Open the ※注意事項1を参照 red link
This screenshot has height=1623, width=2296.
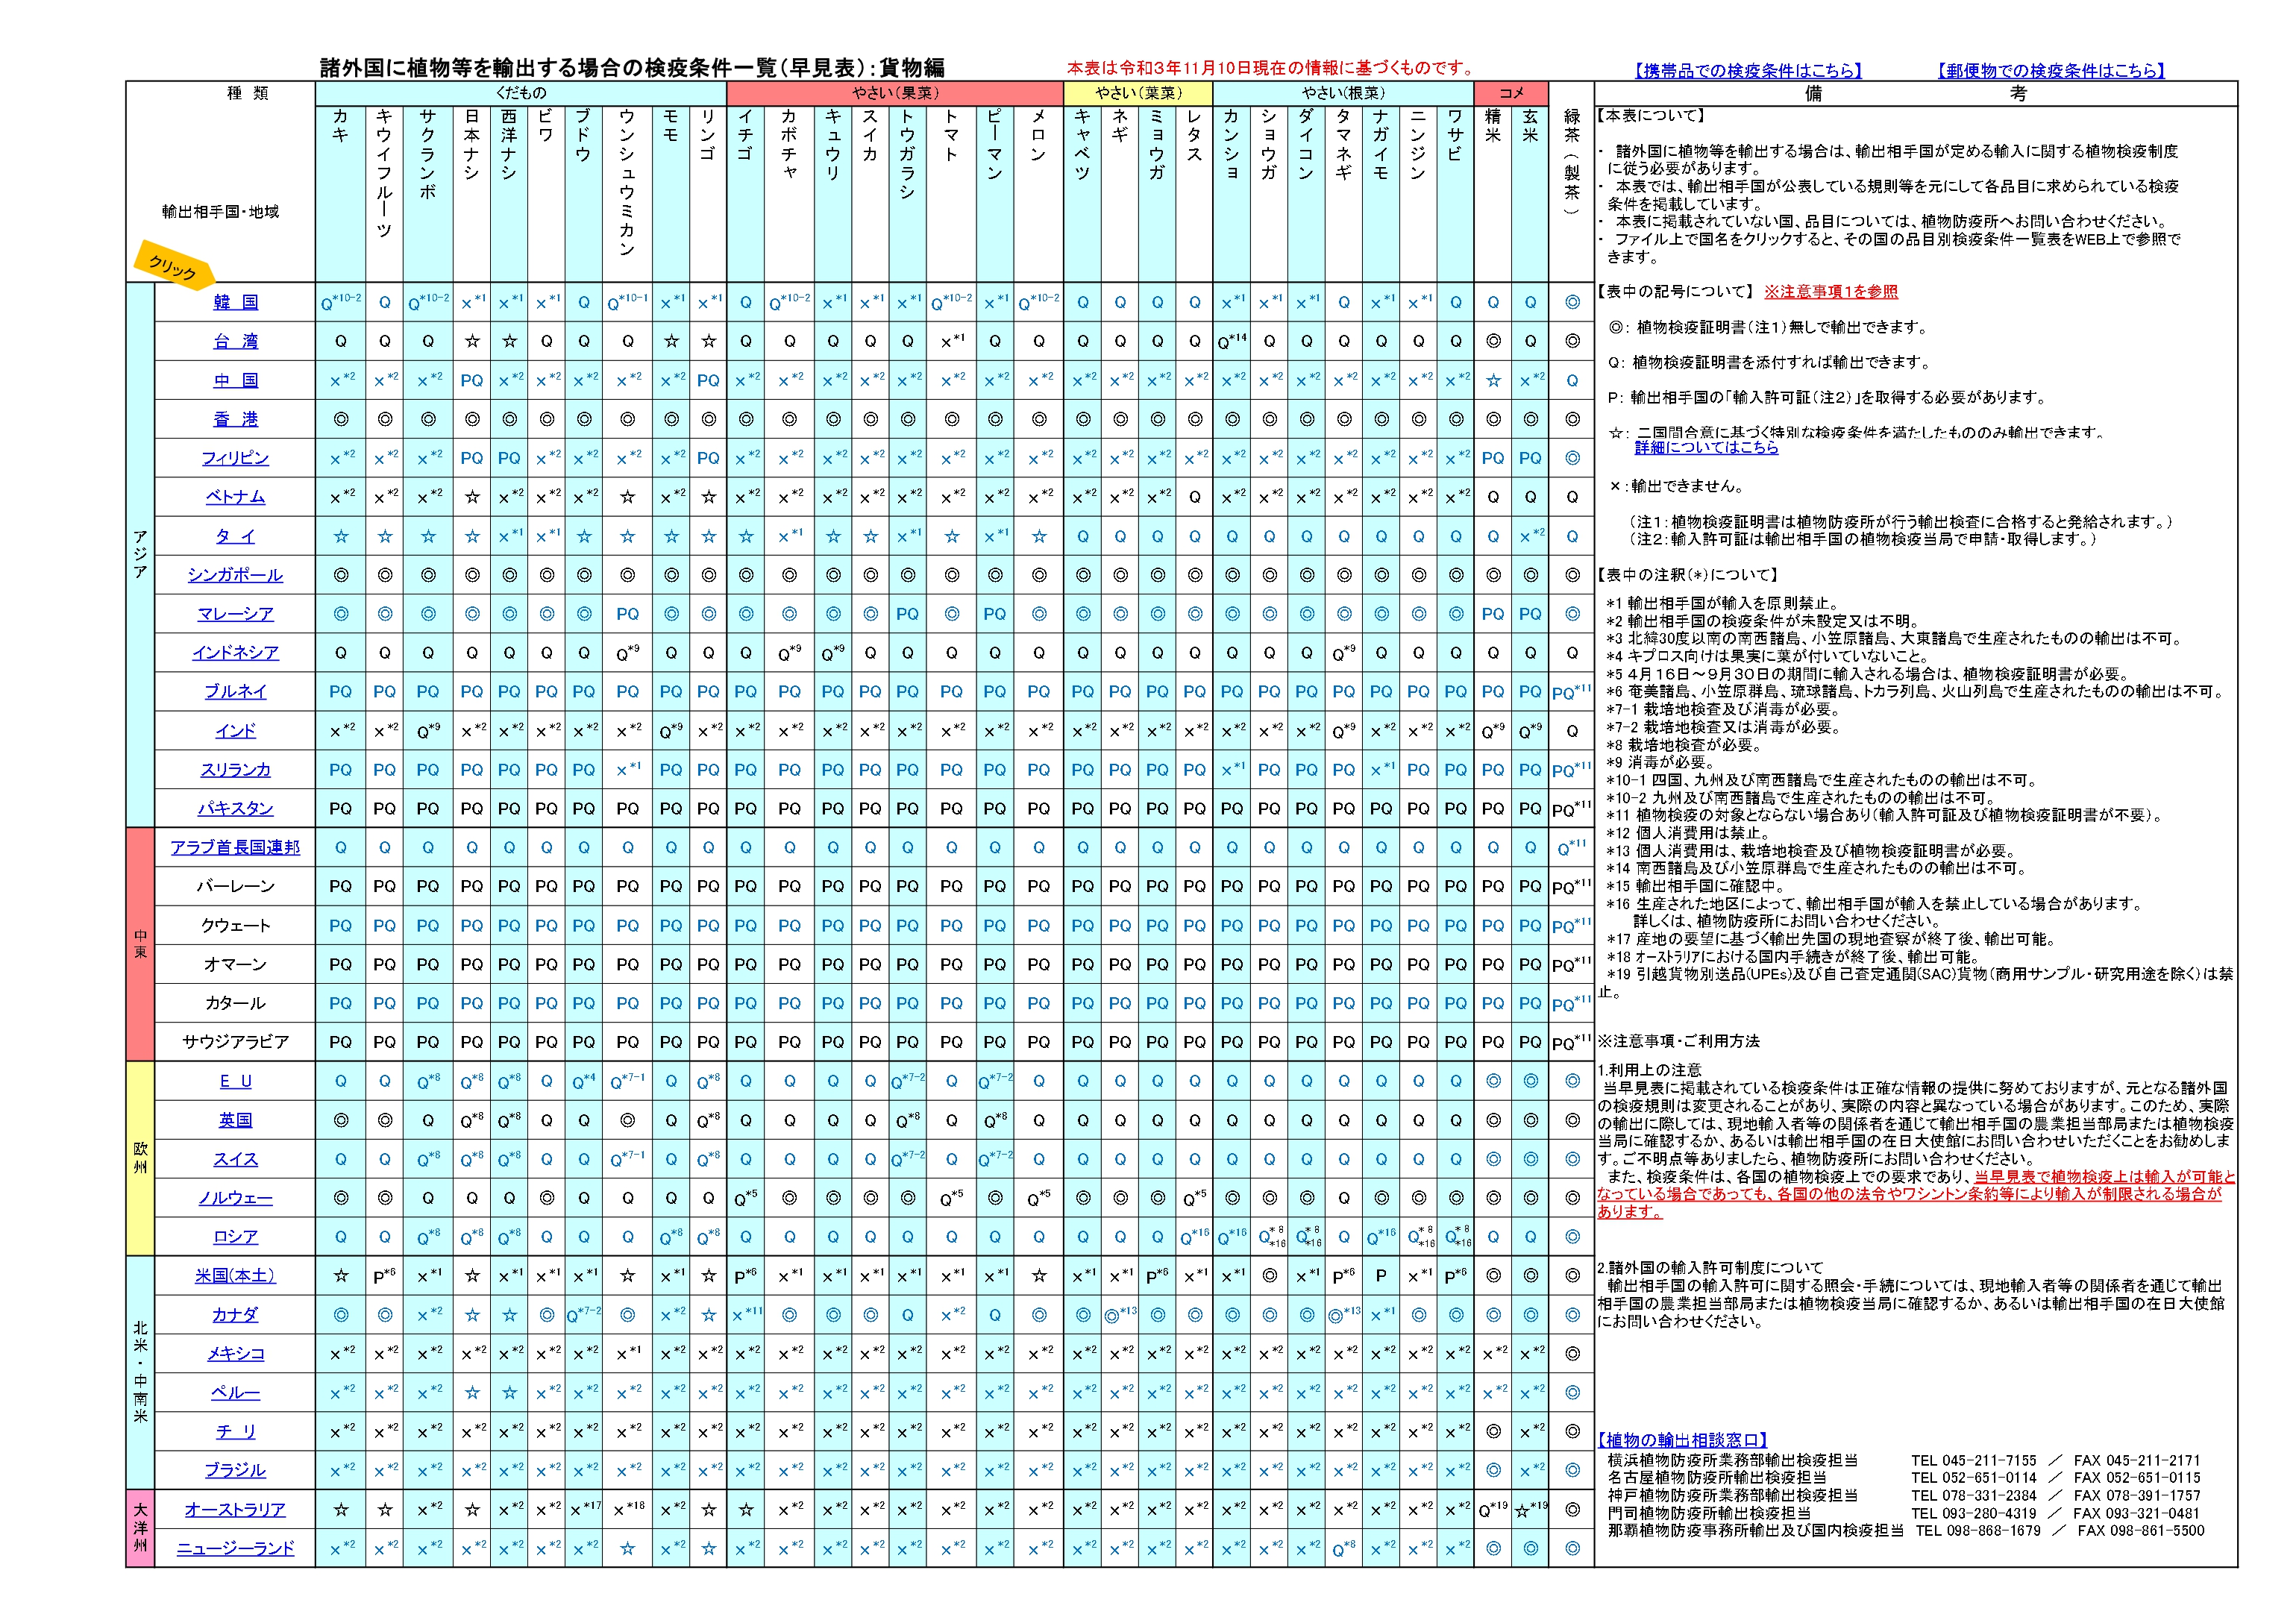[1830, 292]
